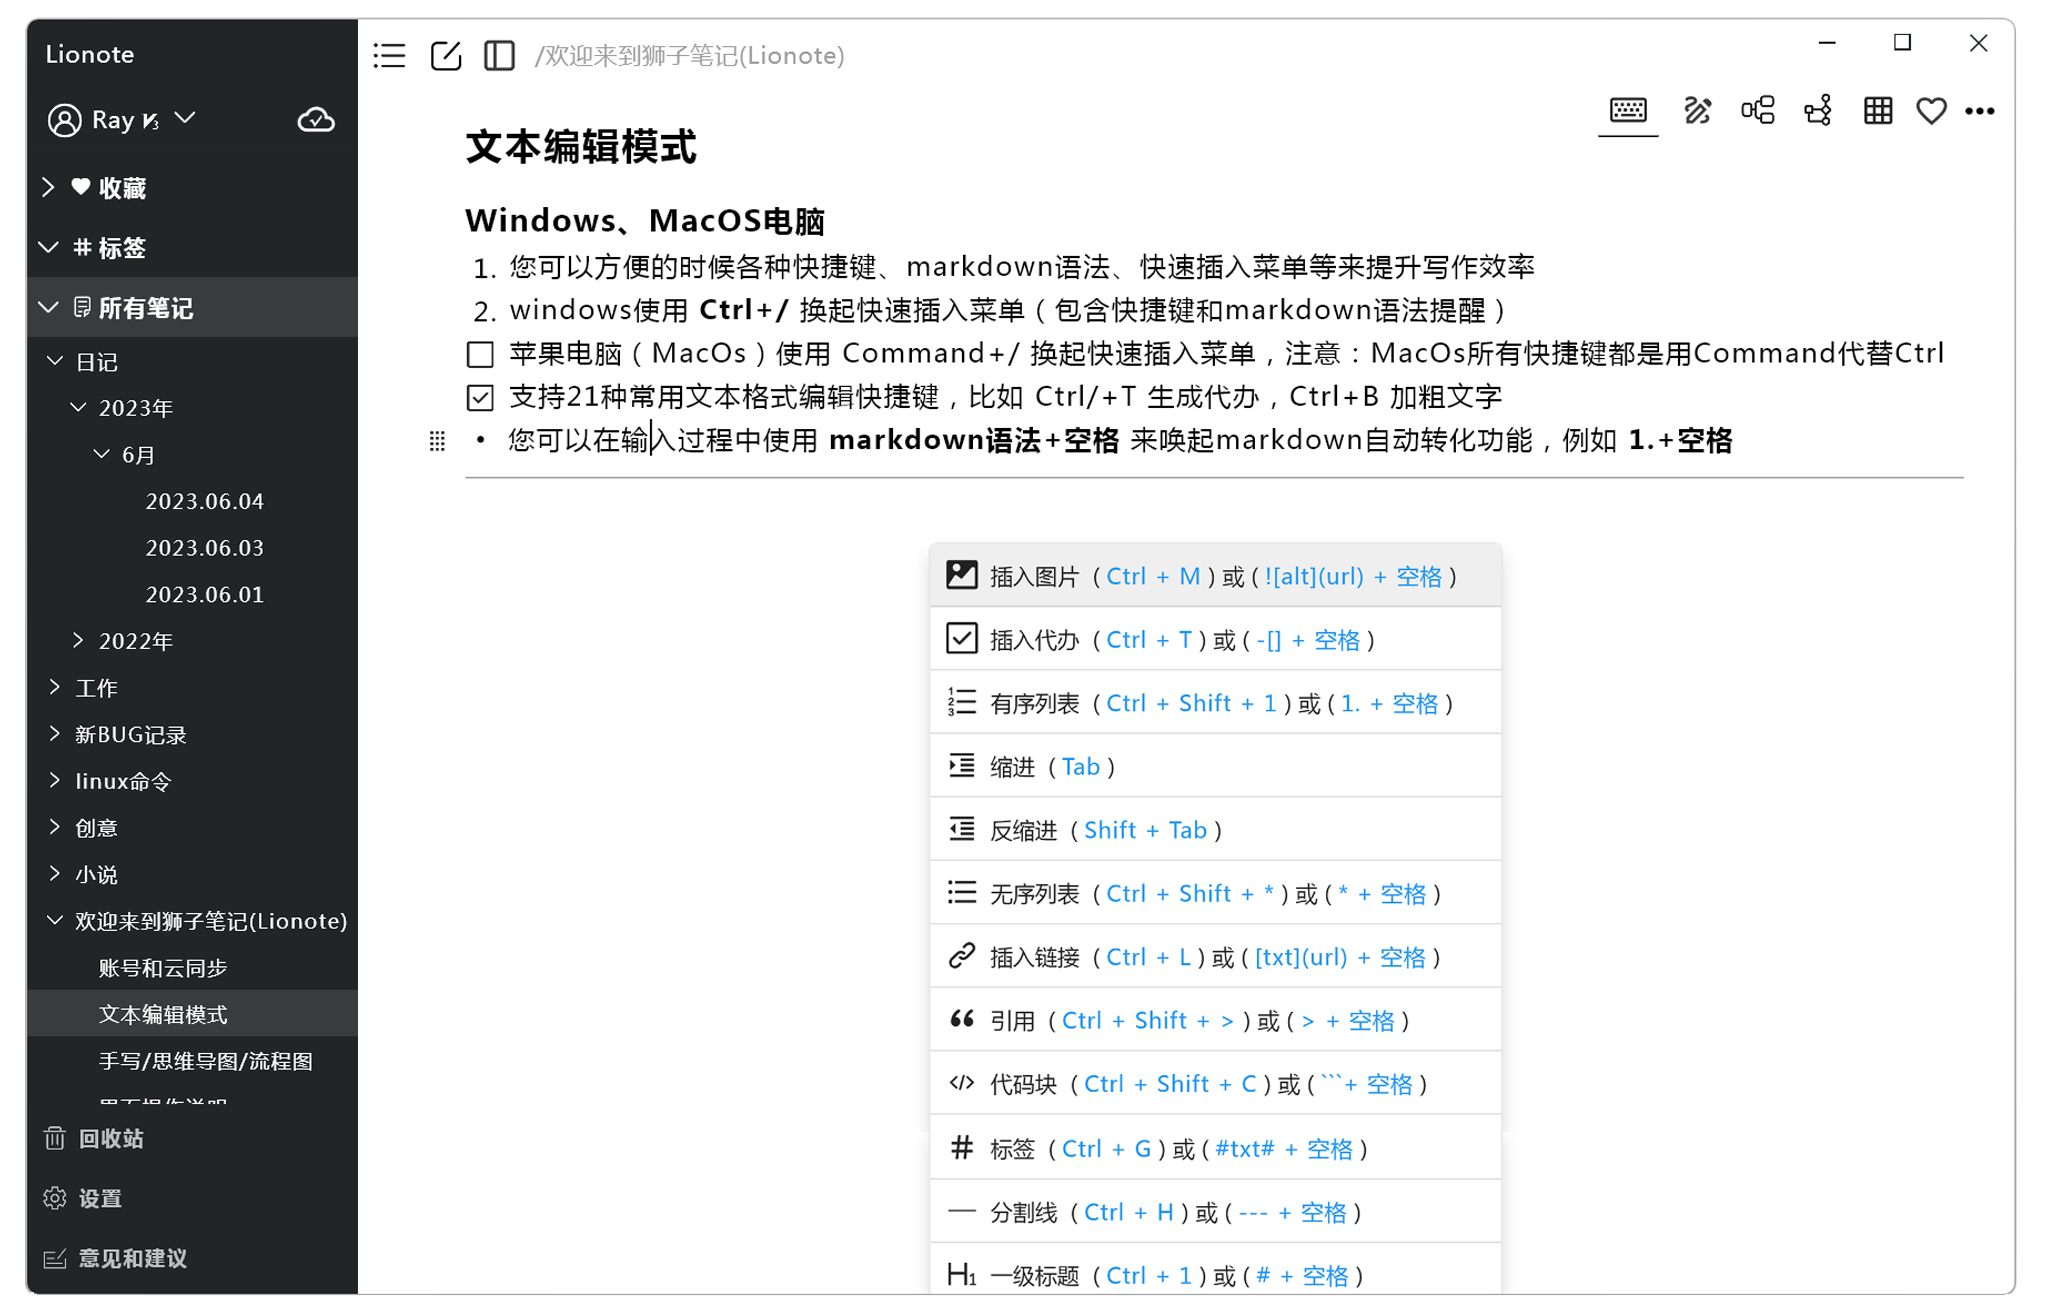Choose 插入图片 from the quick insert menu
The width and height of the screenshot is (2050, 1312).
pyautogui.click(x=1215, y=576)
